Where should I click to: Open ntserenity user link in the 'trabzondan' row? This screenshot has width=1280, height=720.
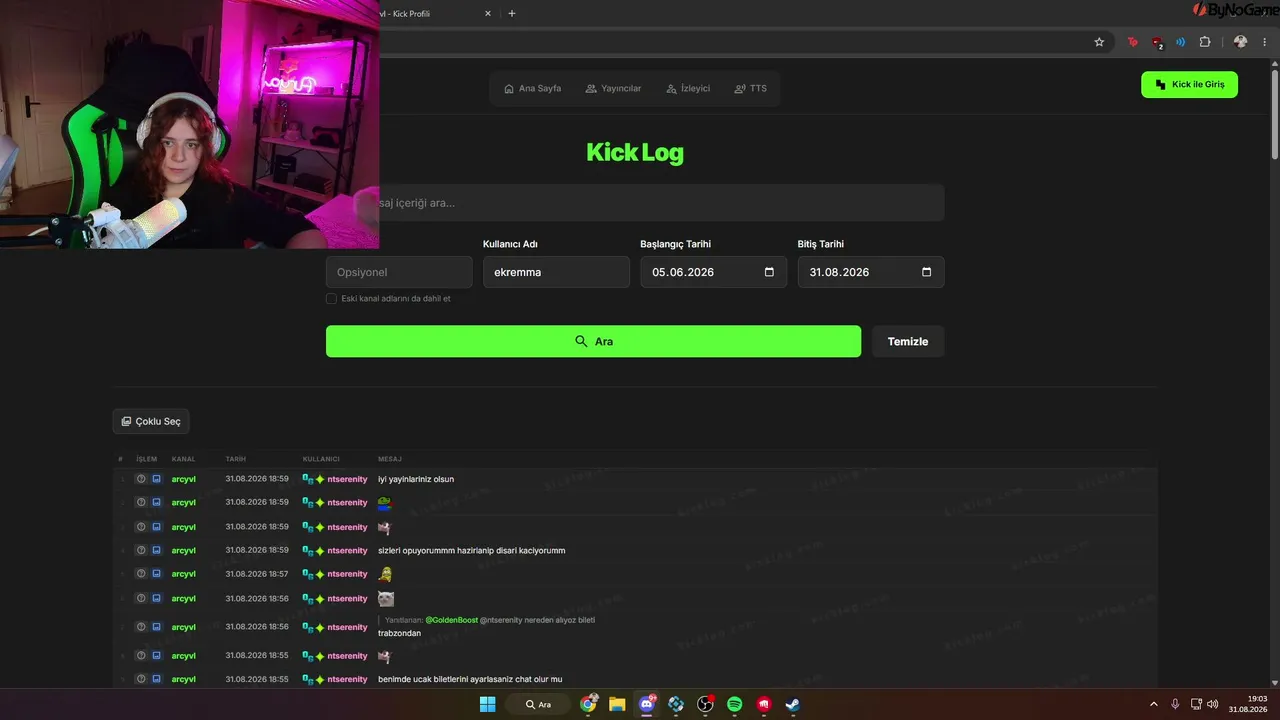[347, 627]
